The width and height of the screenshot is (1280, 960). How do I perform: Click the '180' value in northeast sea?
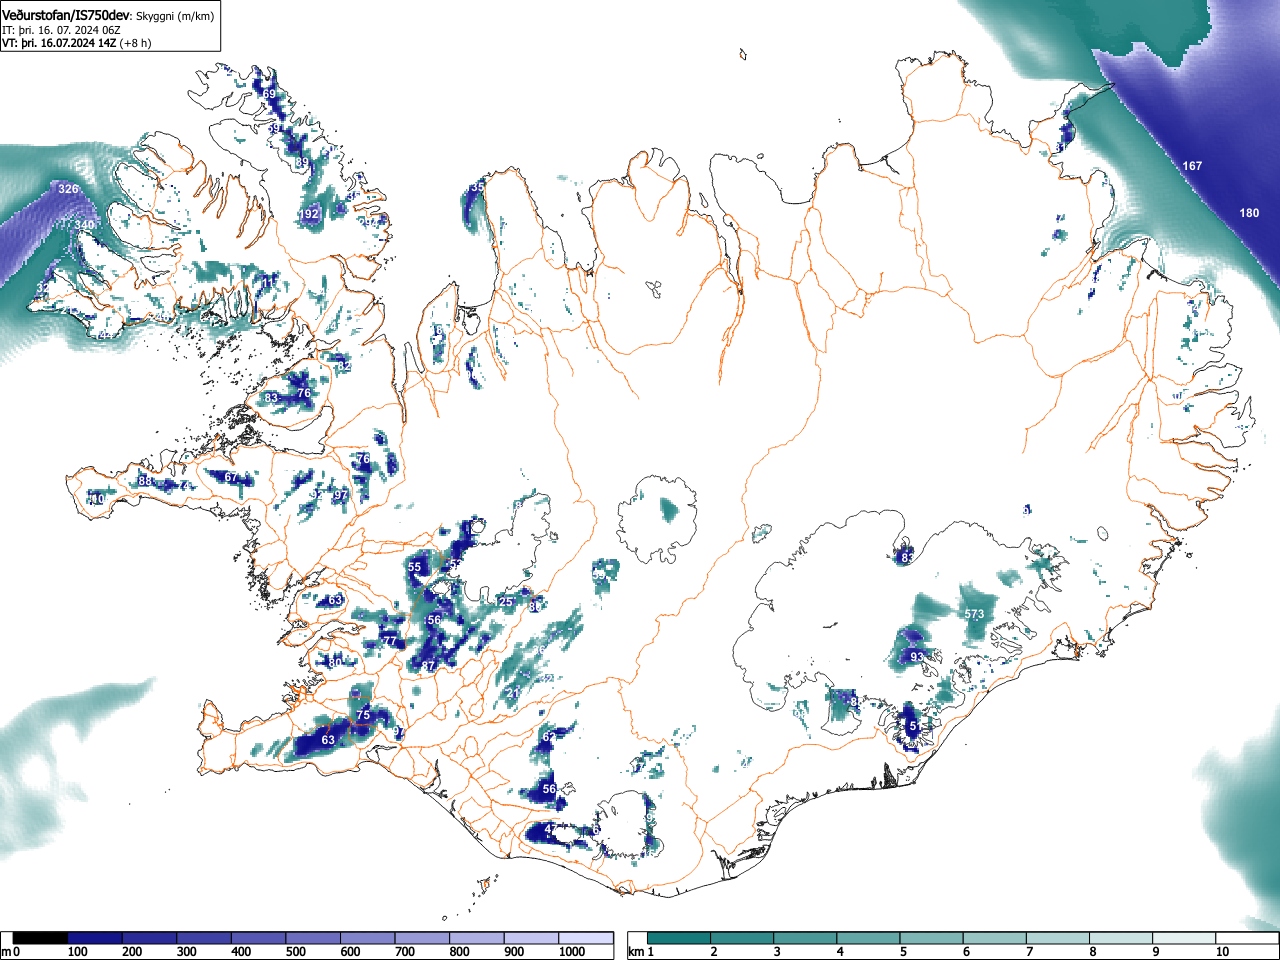click(x=1249, y=213)
